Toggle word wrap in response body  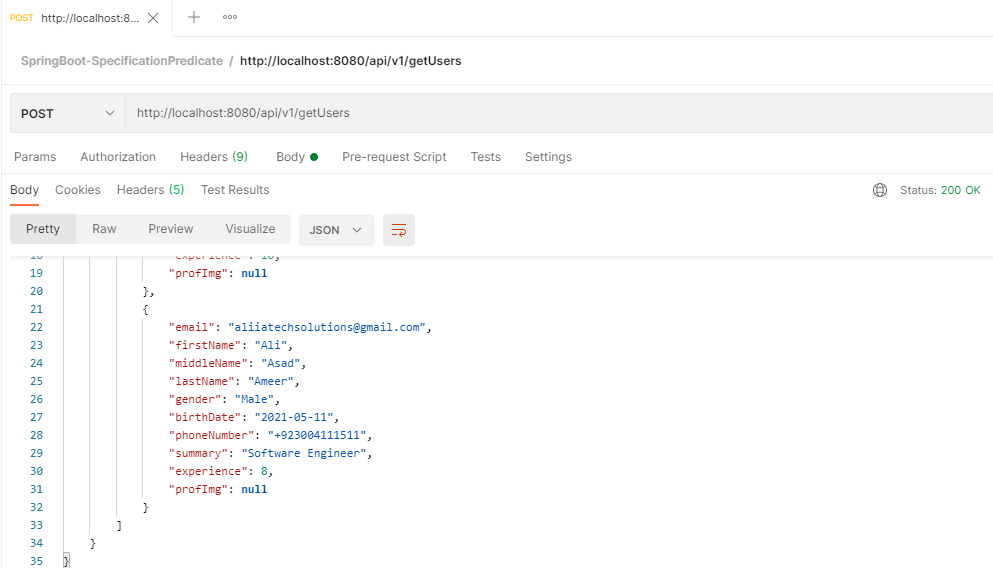pyautogui.click(x=399, y=230)
